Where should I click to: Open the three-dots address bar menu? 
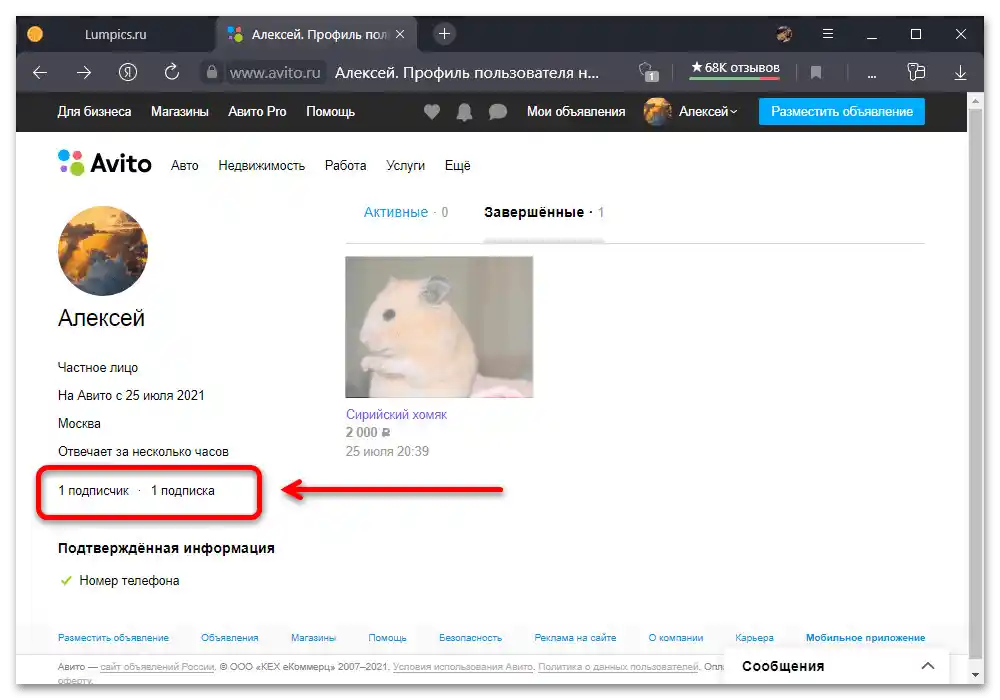871,76
